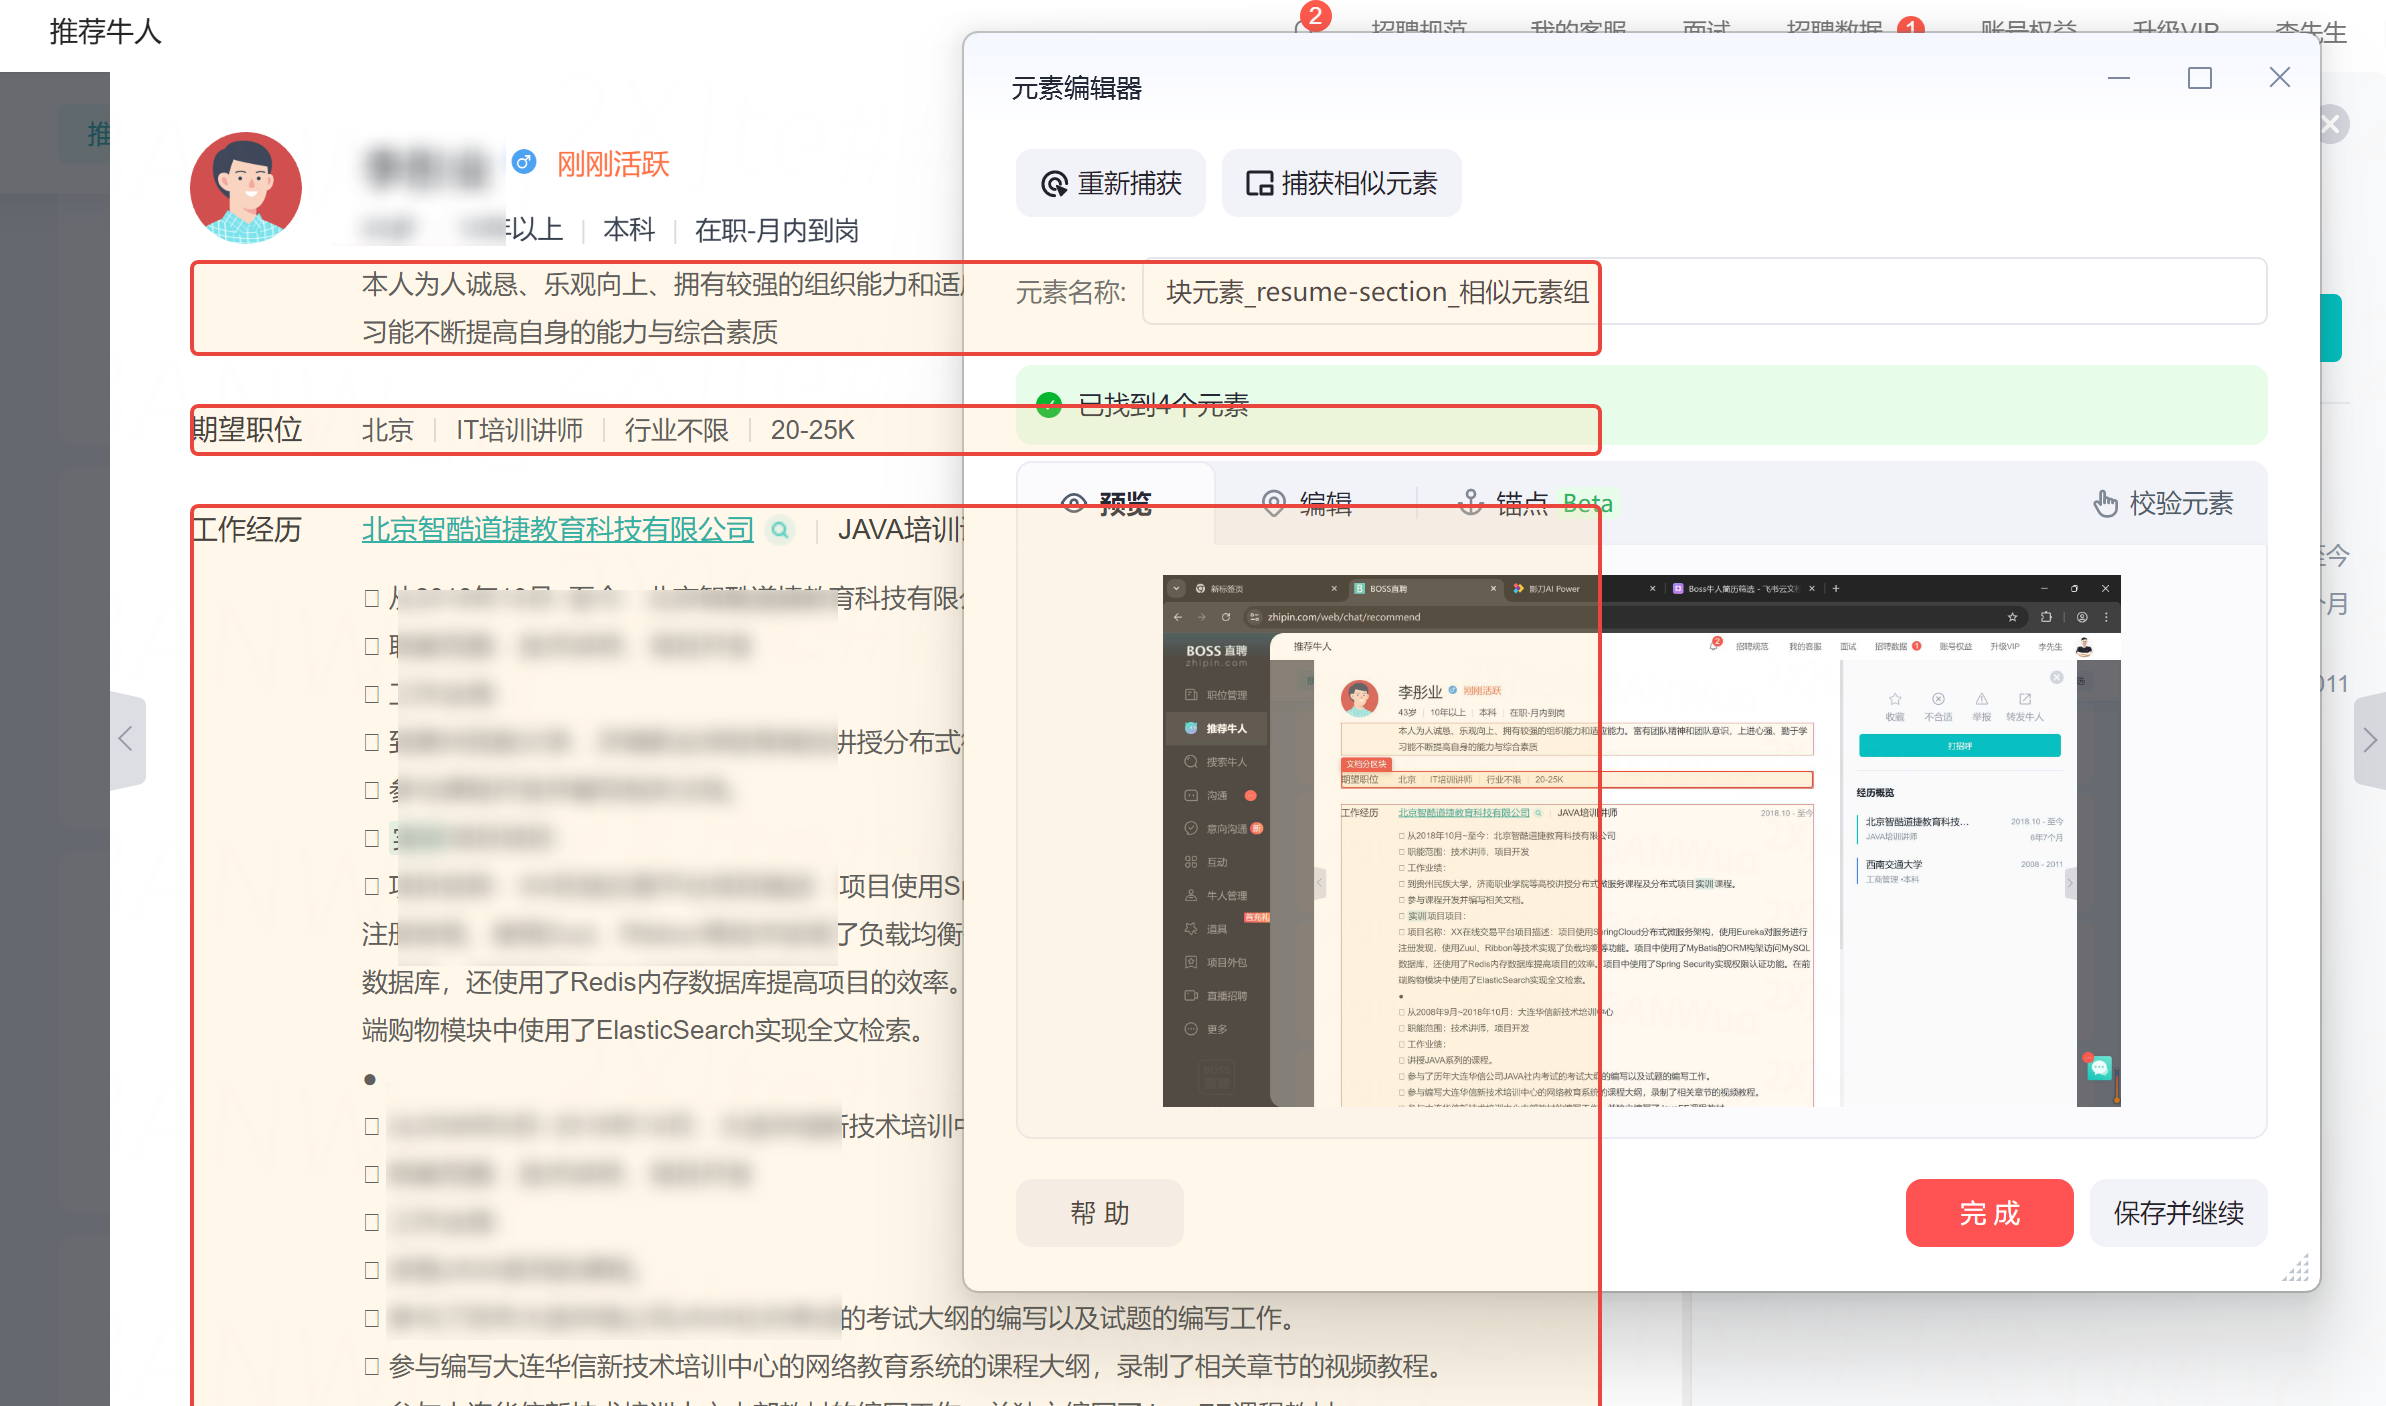Image resolution: width=2386 pixels, height=1406 pixels.
Task: Open the 帮助 help button
Action: (1099, 1213)
